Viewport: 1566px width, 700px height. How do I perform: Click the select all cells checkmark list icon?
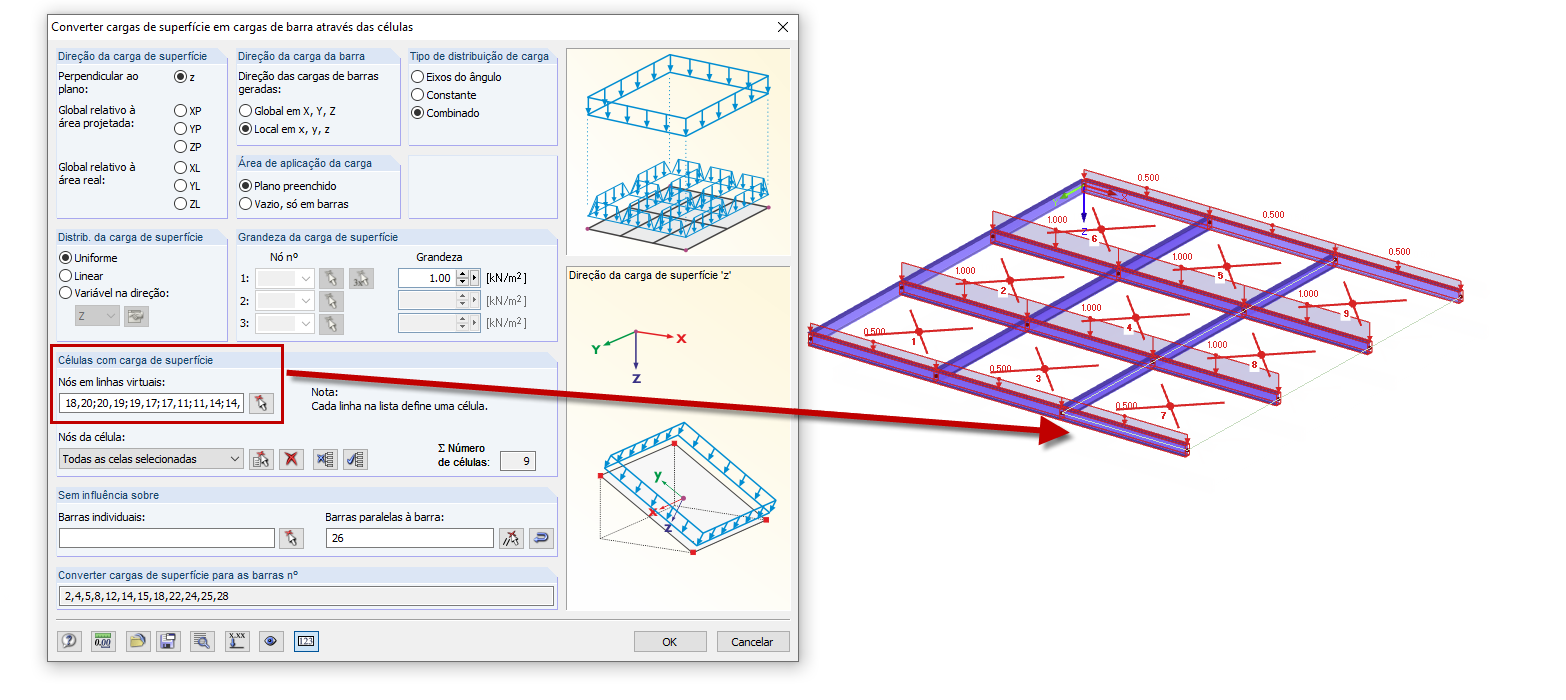[355, 459]
